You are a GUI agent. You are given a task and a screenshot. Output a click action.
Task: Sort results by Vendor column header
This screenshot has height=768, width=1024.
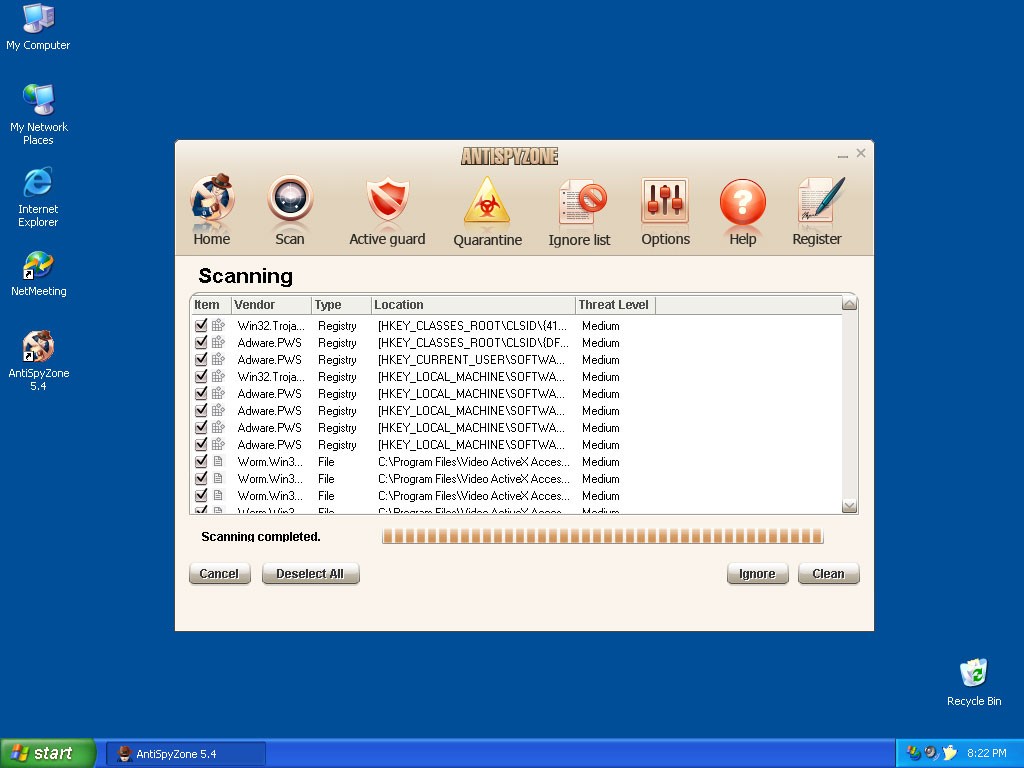pyautogui.click(x=270, y=305)
